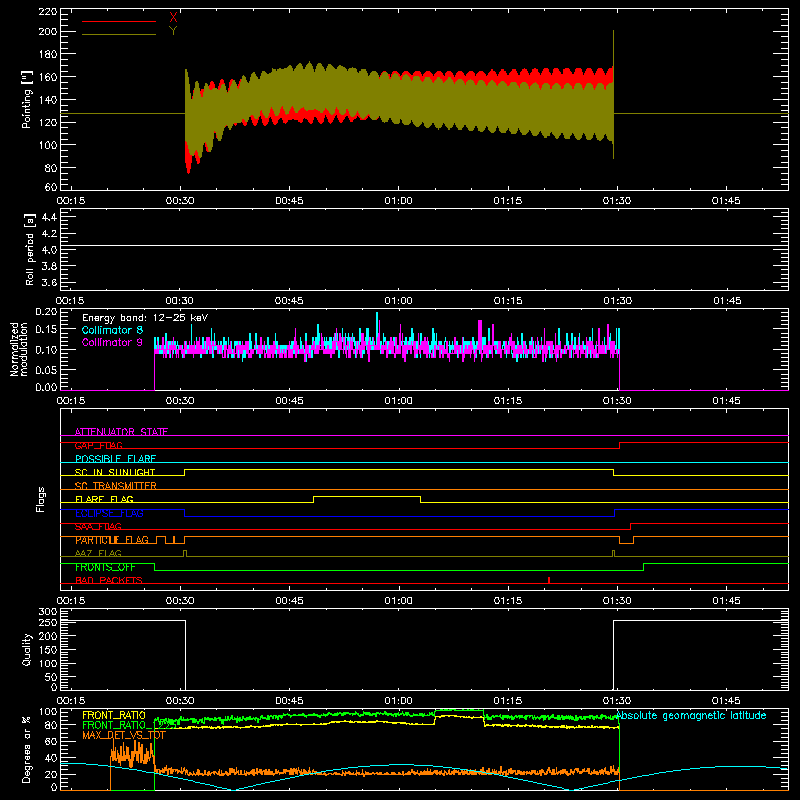Select the FRONTS_OFF flag label
800x800 pixels.
pyautogui.click(x=105, y=567)
